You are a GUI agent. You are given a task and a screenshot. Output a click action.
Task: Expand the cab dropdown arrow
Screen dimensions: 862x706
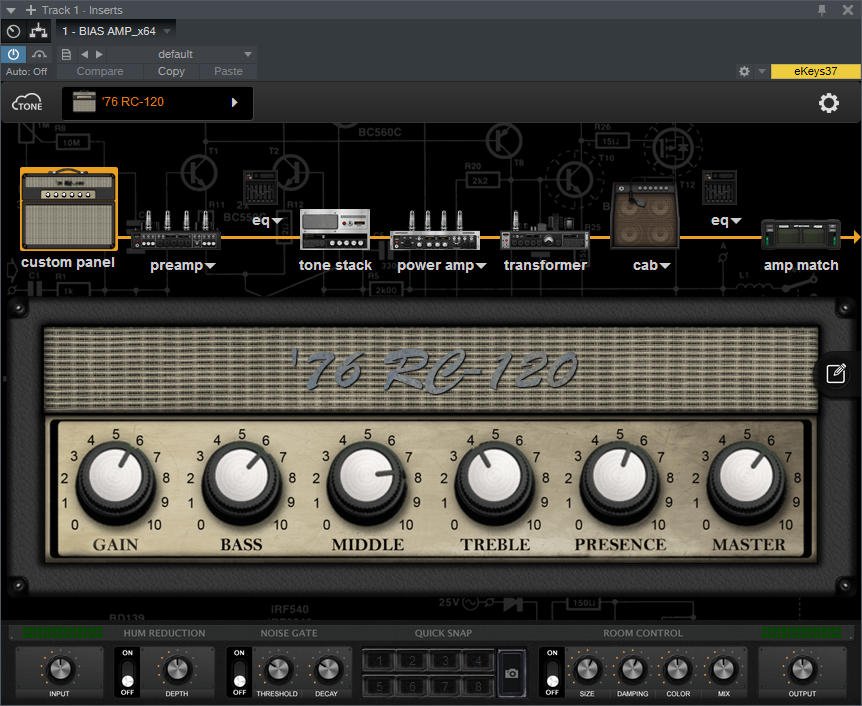point(665,266)
